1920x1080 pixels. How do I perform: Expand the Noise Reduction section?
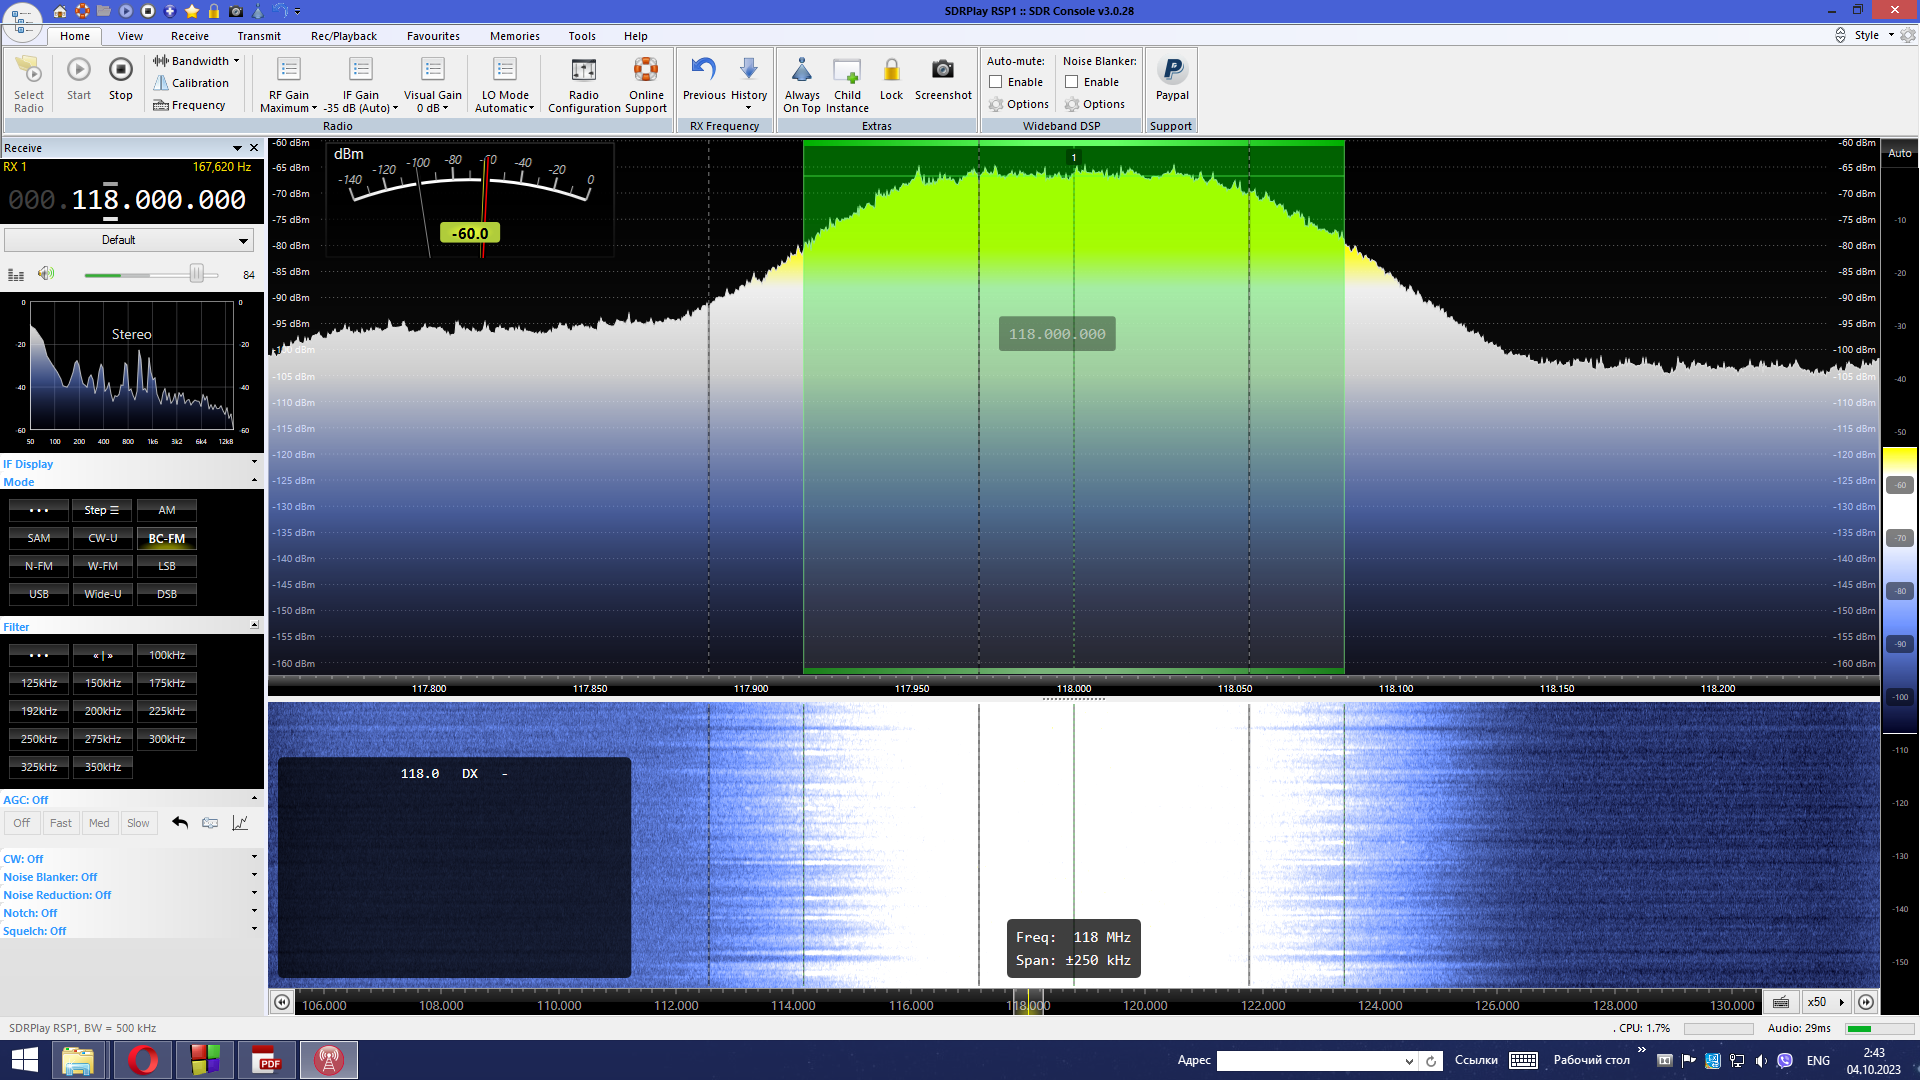click(254, 894)
